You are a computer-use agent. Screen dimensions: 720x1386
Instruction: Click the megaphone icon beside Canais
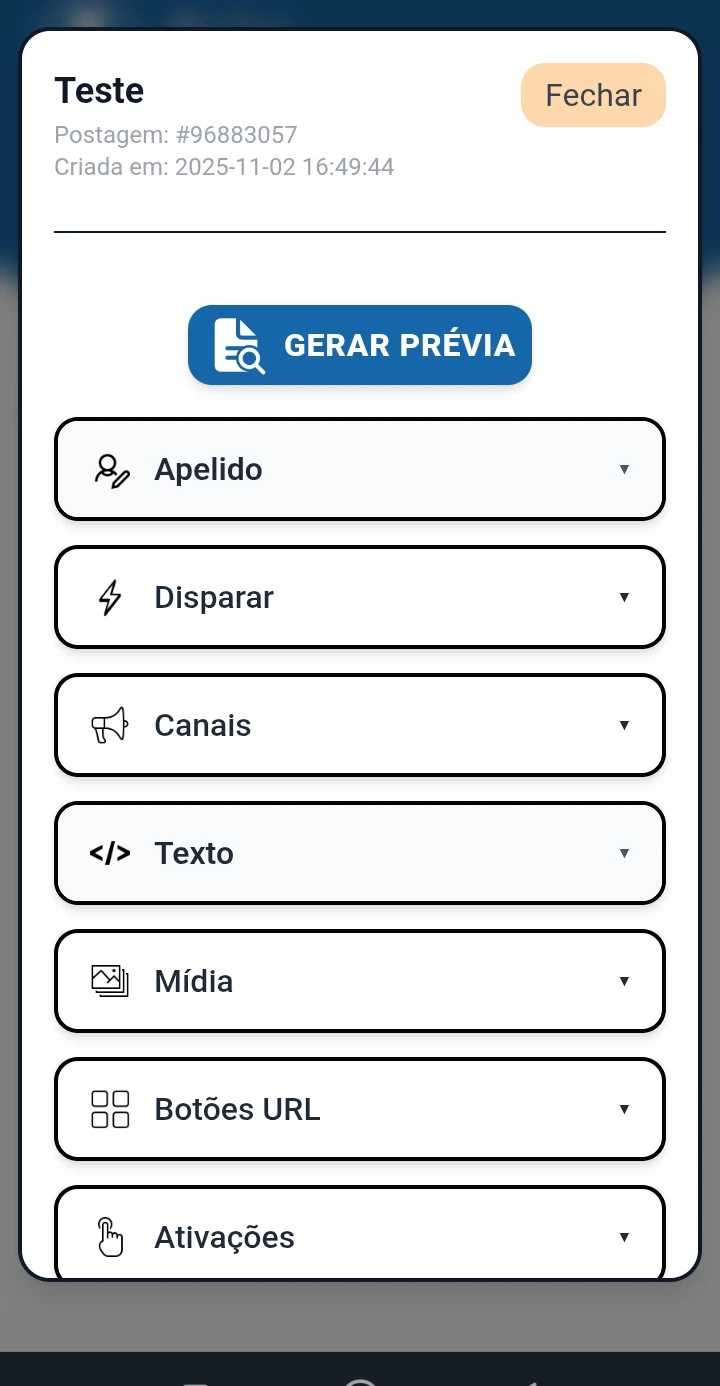point(110,726)
